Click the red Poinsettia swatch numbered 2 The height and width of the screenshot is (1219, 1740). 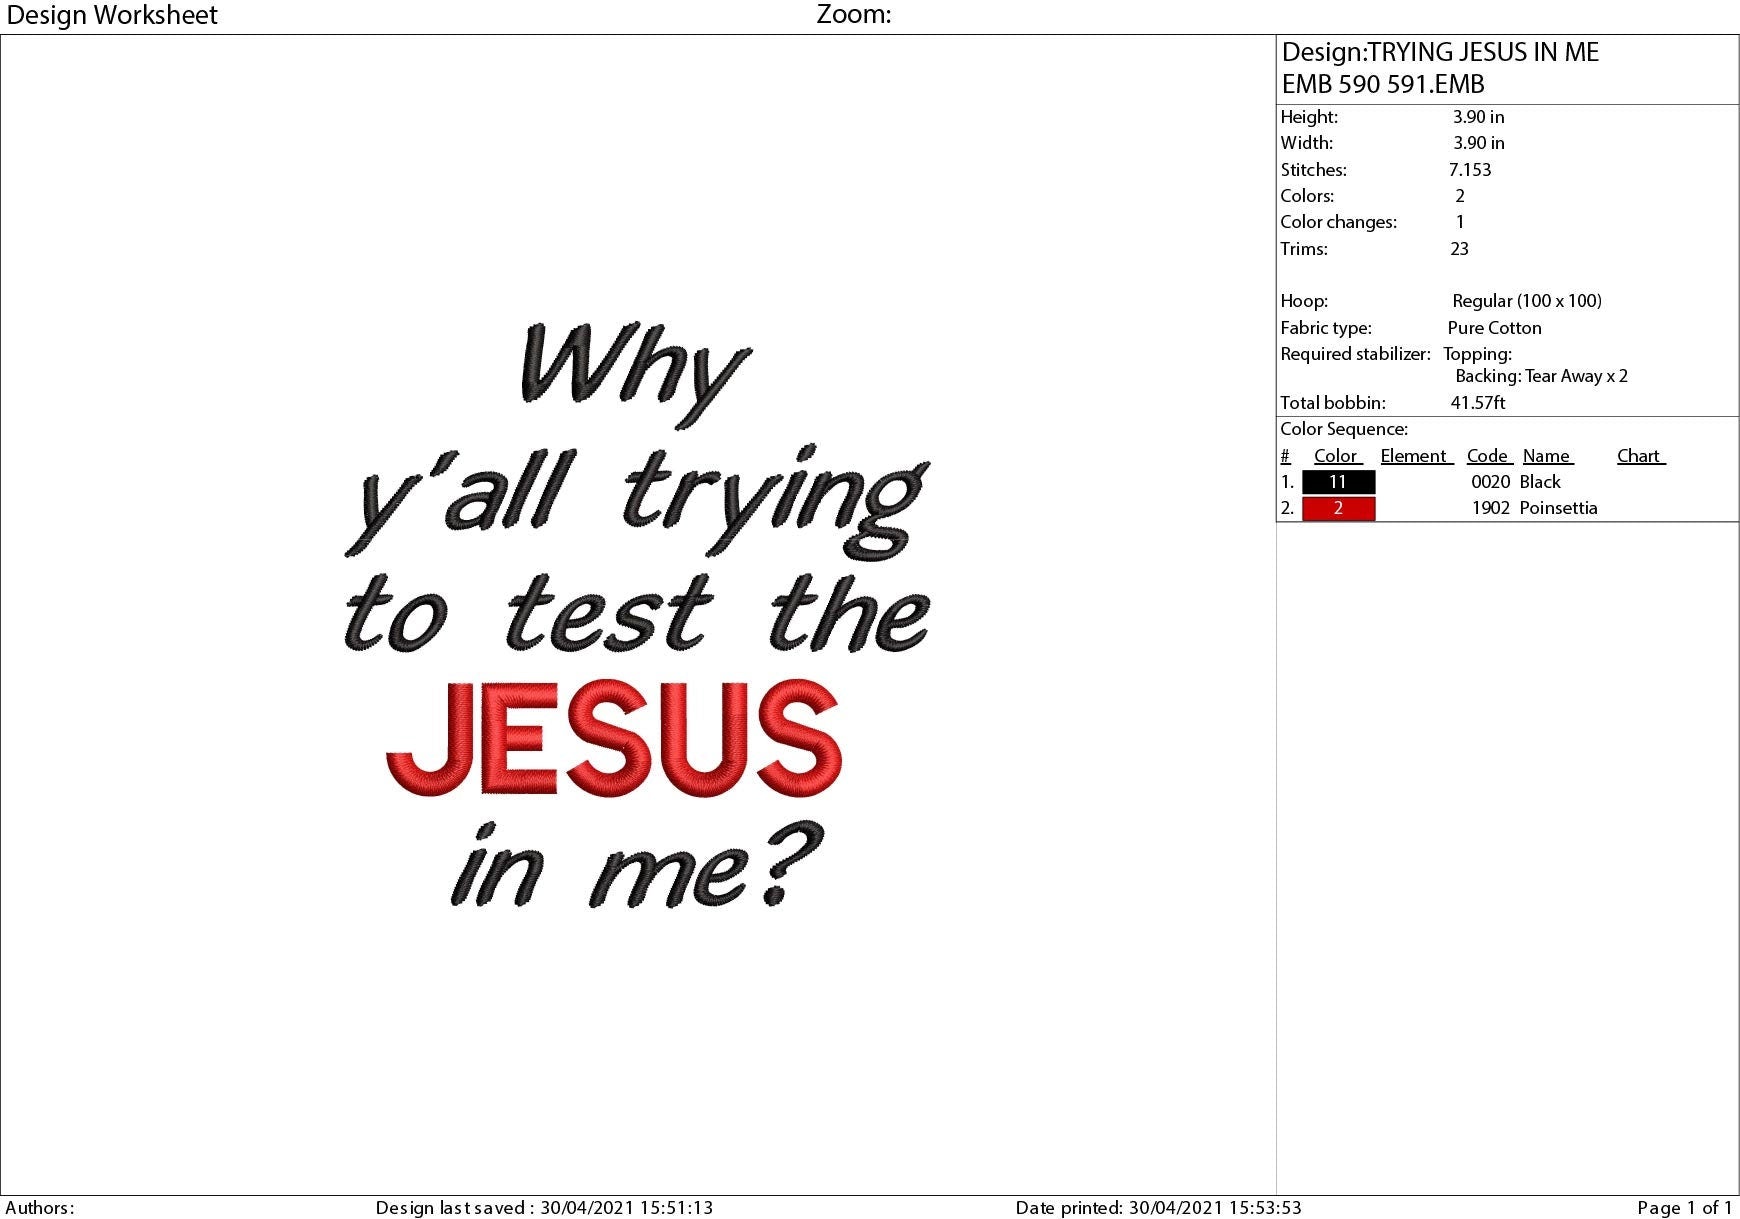[x=1338, y=508]
